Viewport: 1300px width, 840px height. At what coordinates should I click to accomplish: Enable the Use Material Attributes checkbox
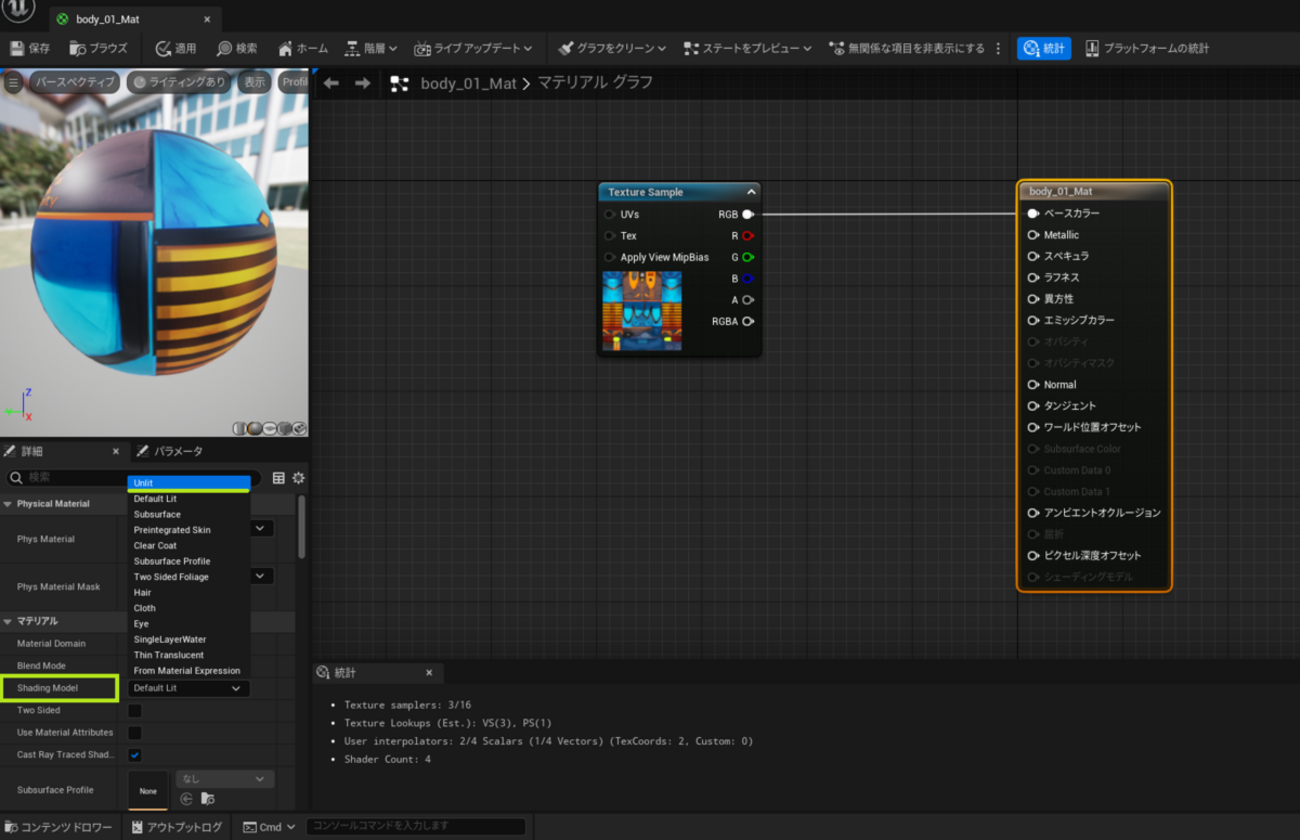[x=135, y=733]
